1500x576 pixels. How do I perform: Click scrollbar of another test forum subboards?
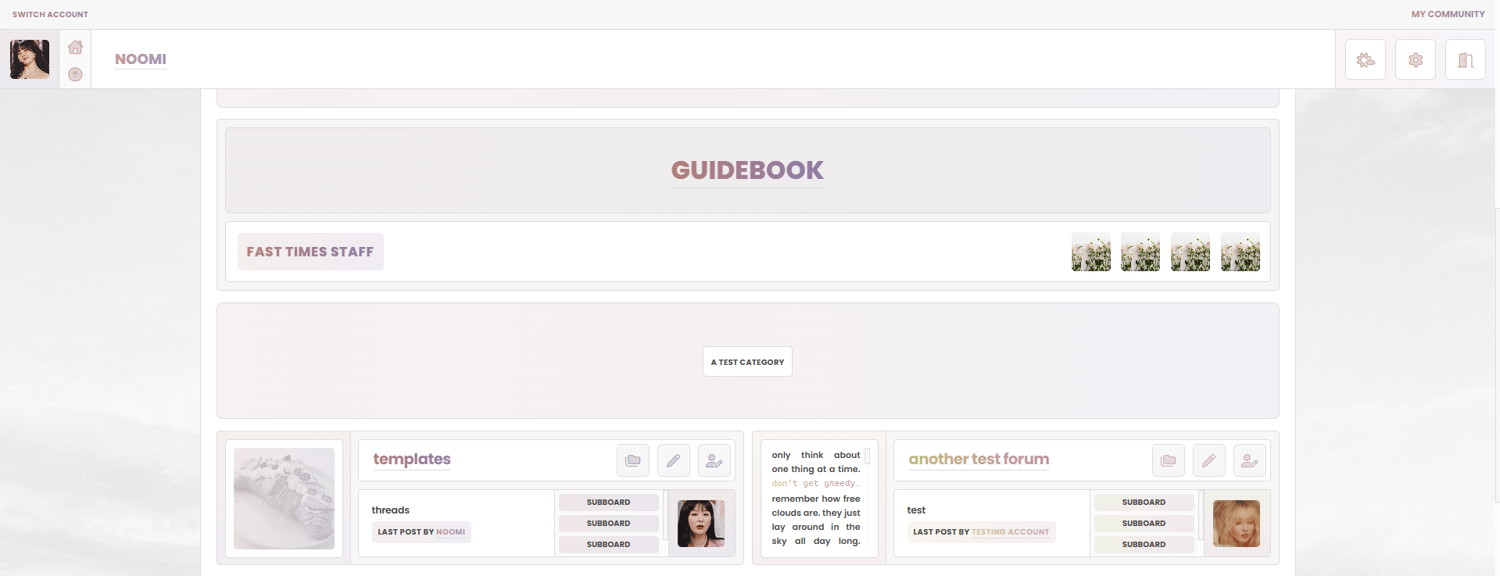(1200, 515)
